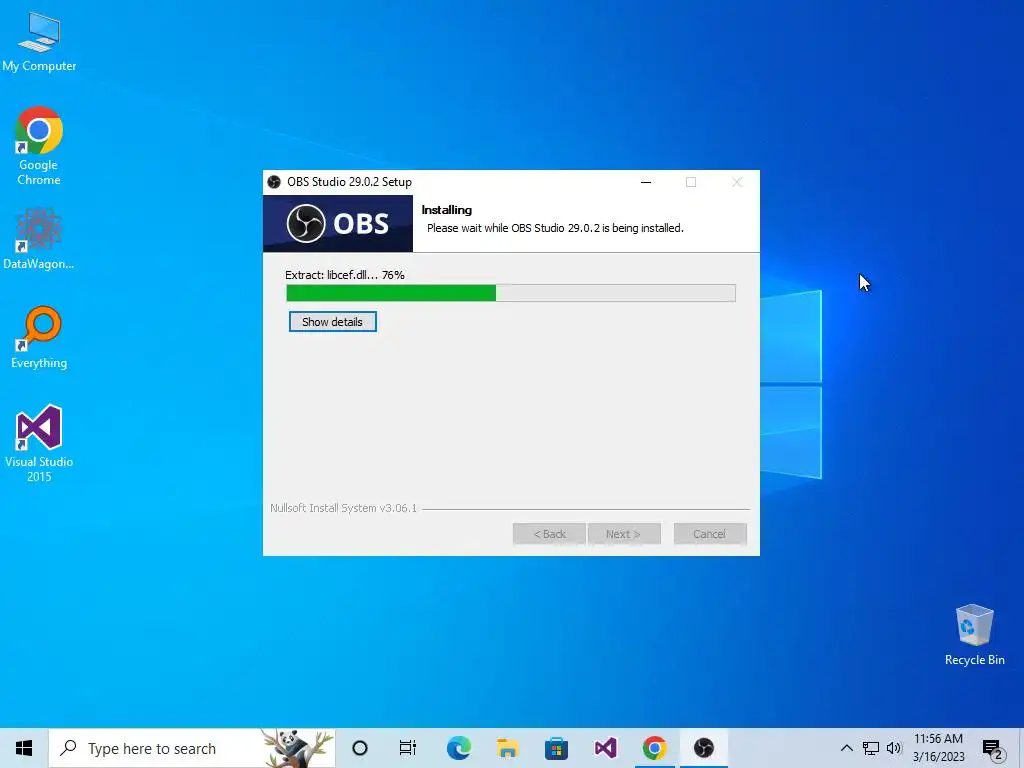Click the 'OBS Studio 29.0.2 Setup' title text
1024x768 pixels.
pyautogui.click(x=349, y=182)
